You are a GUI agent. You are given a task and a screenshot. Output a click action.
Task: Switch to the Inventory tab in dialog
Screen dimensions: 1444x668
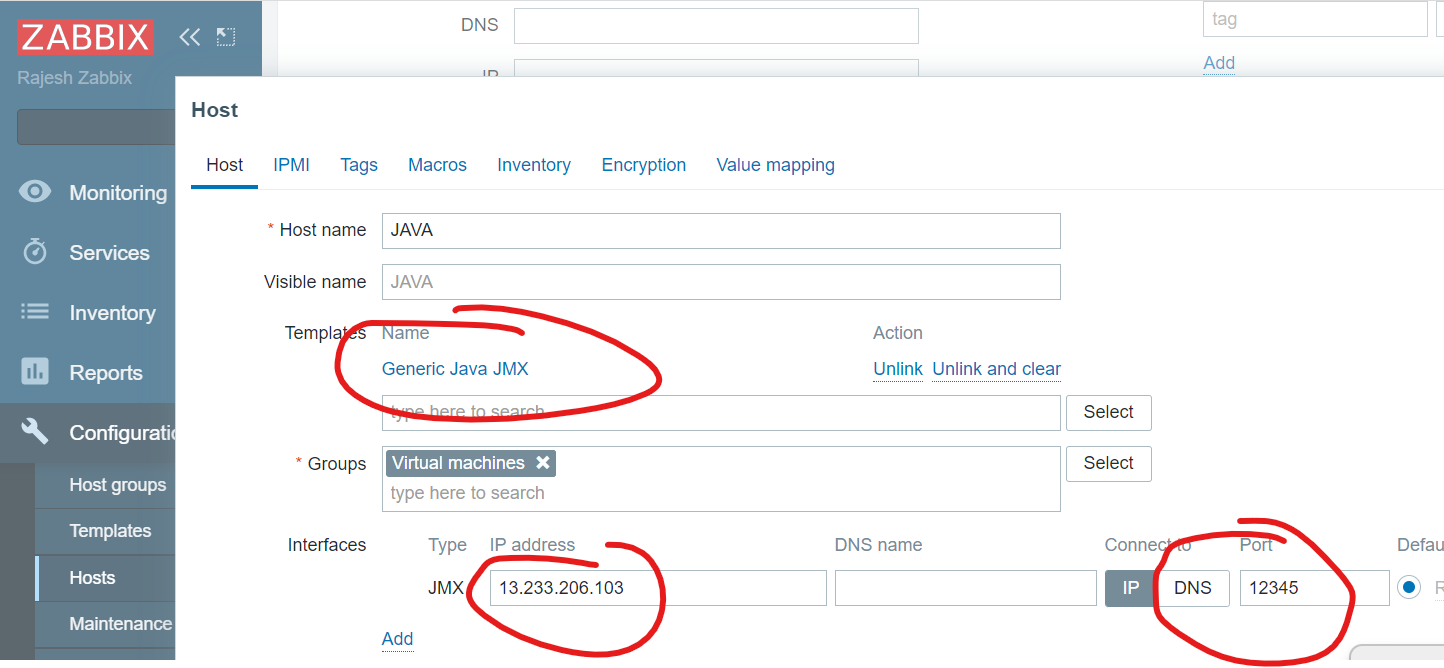coord(534,165)
